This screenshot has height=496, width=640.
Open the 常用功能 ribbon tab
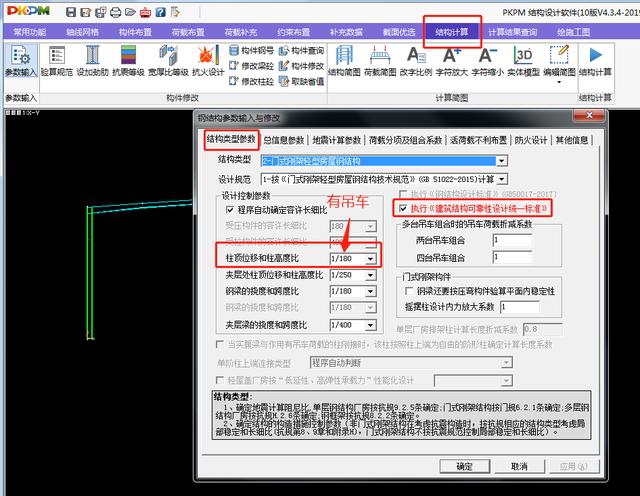tap(29, 32)
